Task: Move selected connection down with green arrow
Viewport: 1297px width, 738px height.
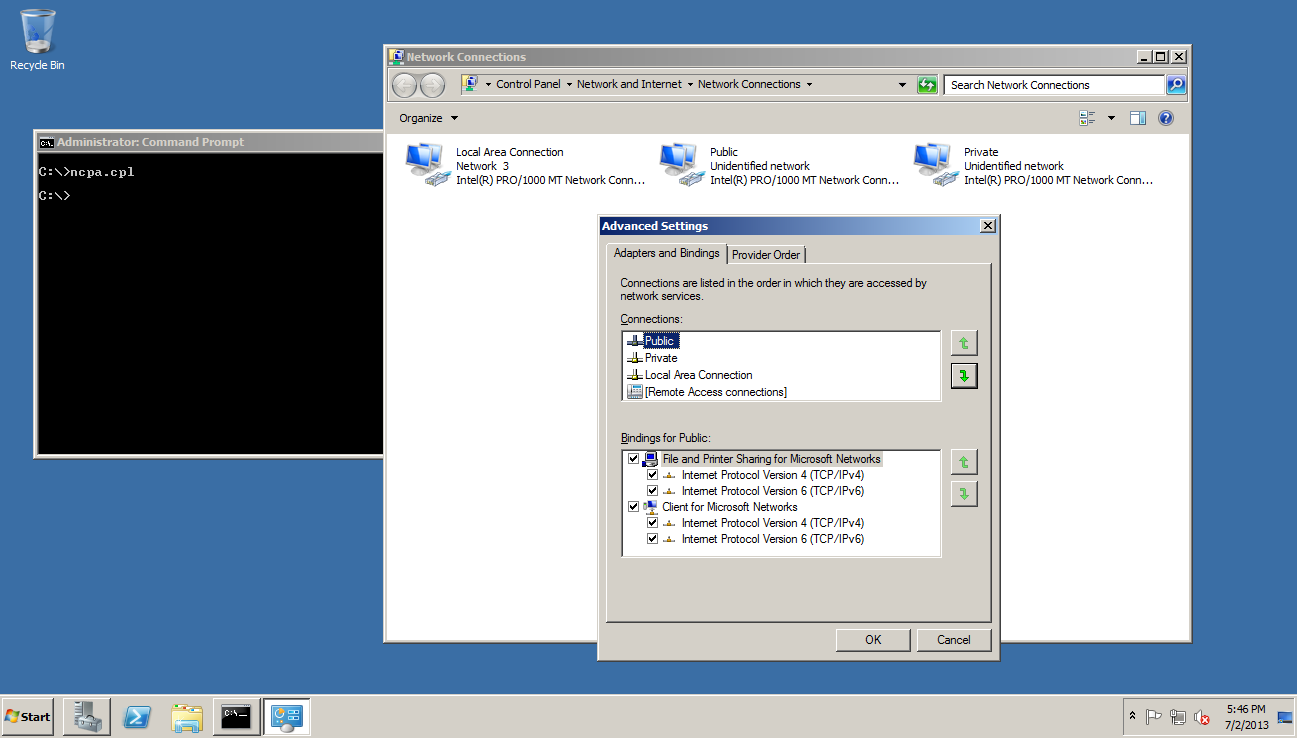Action: [x=964, y=376]
